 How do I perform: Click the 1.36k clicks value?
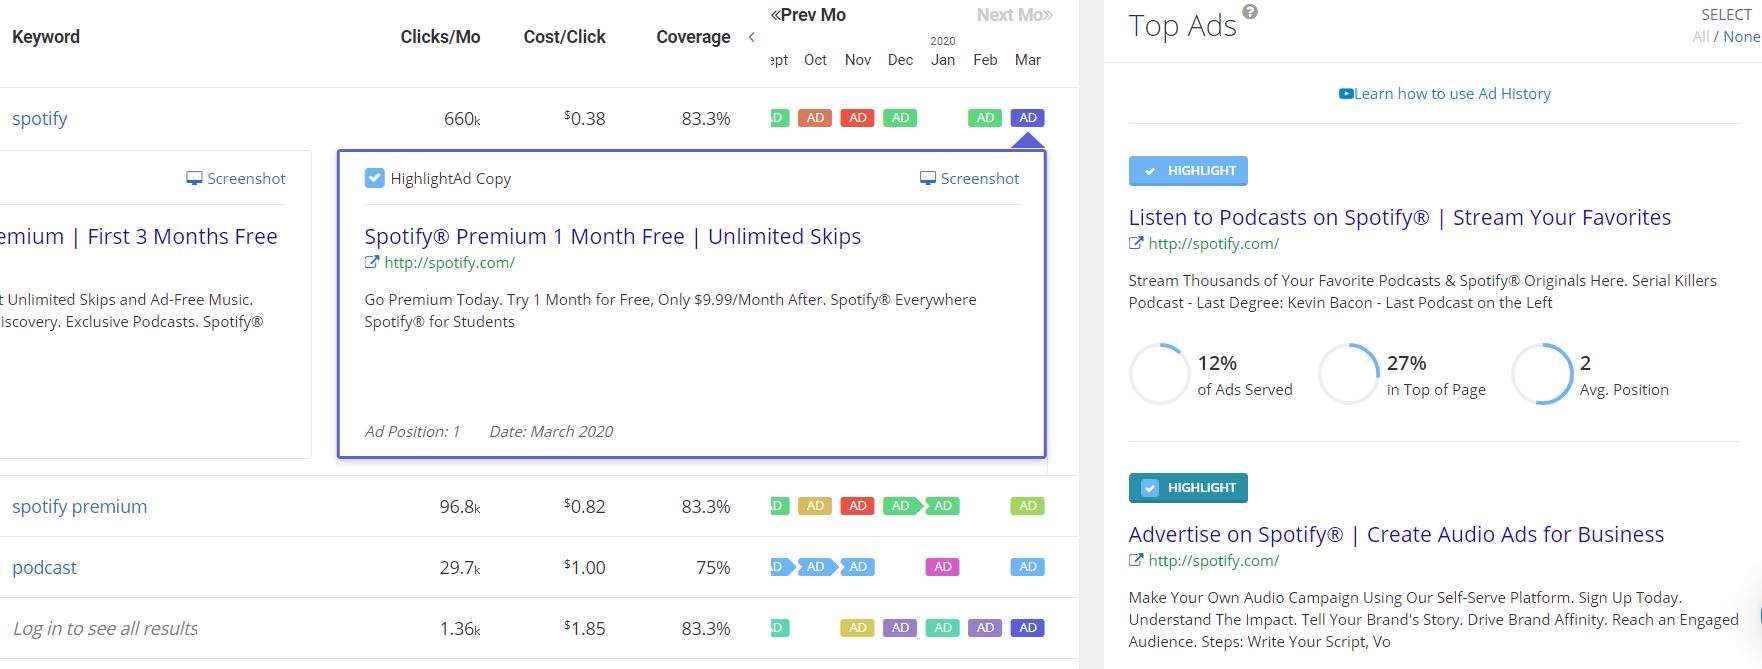[x=460, y=628]
